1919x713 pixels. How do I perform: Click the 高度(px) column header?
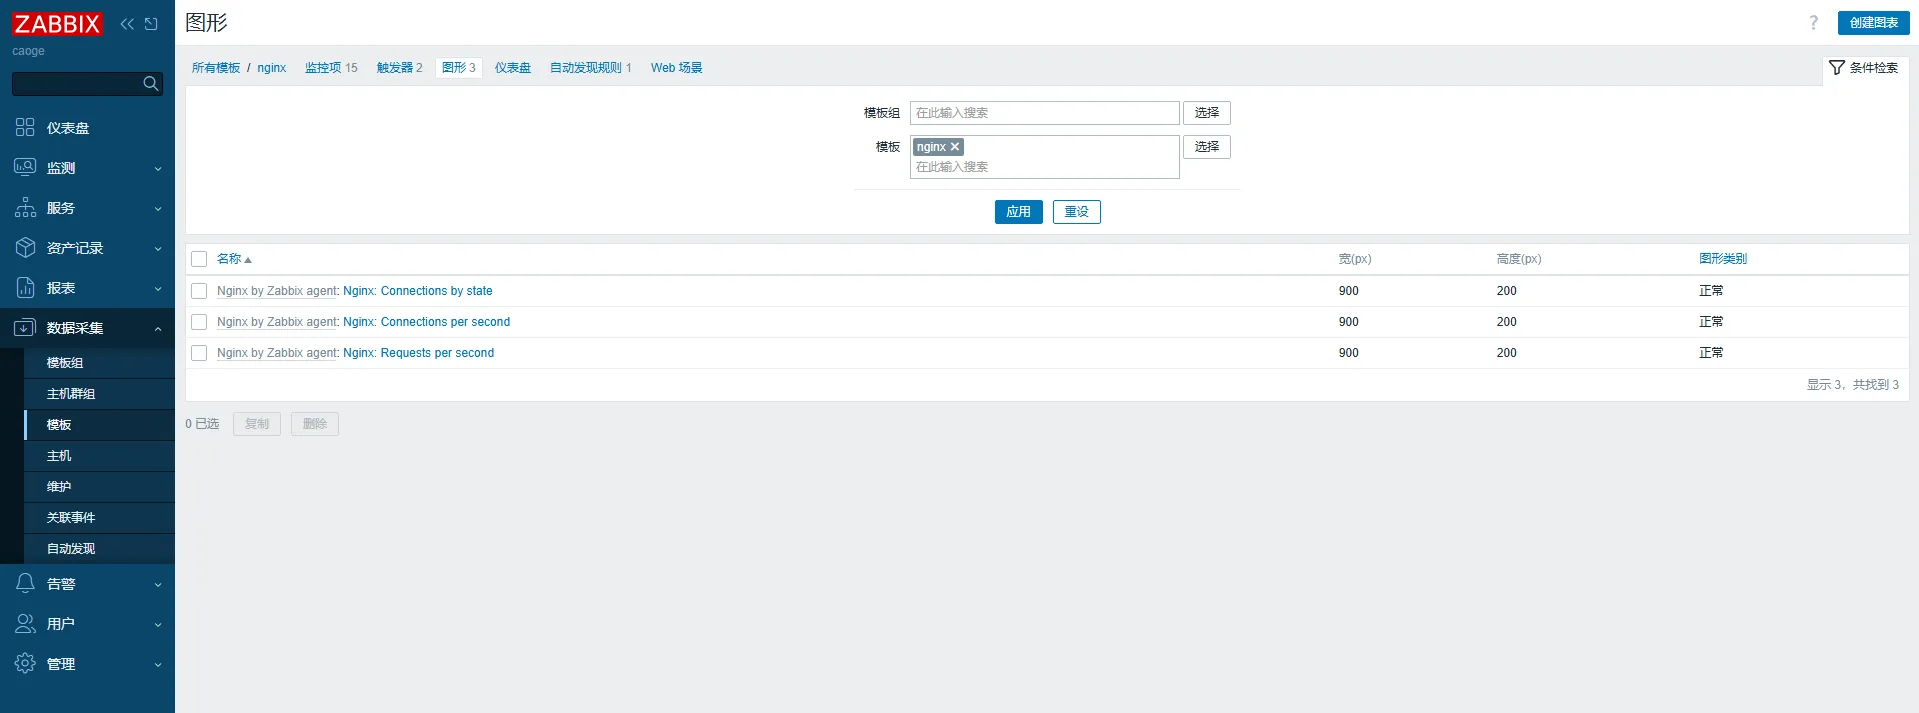coord(1519,259)
